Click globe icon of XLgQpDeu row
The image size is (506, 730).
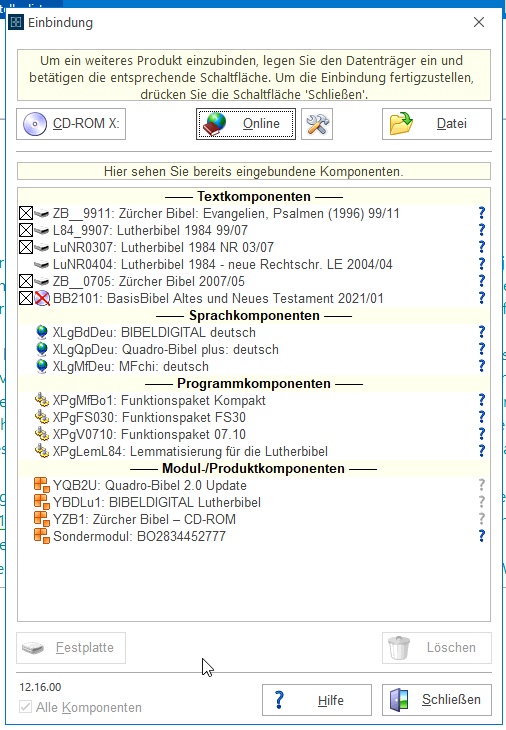point(42,349)
